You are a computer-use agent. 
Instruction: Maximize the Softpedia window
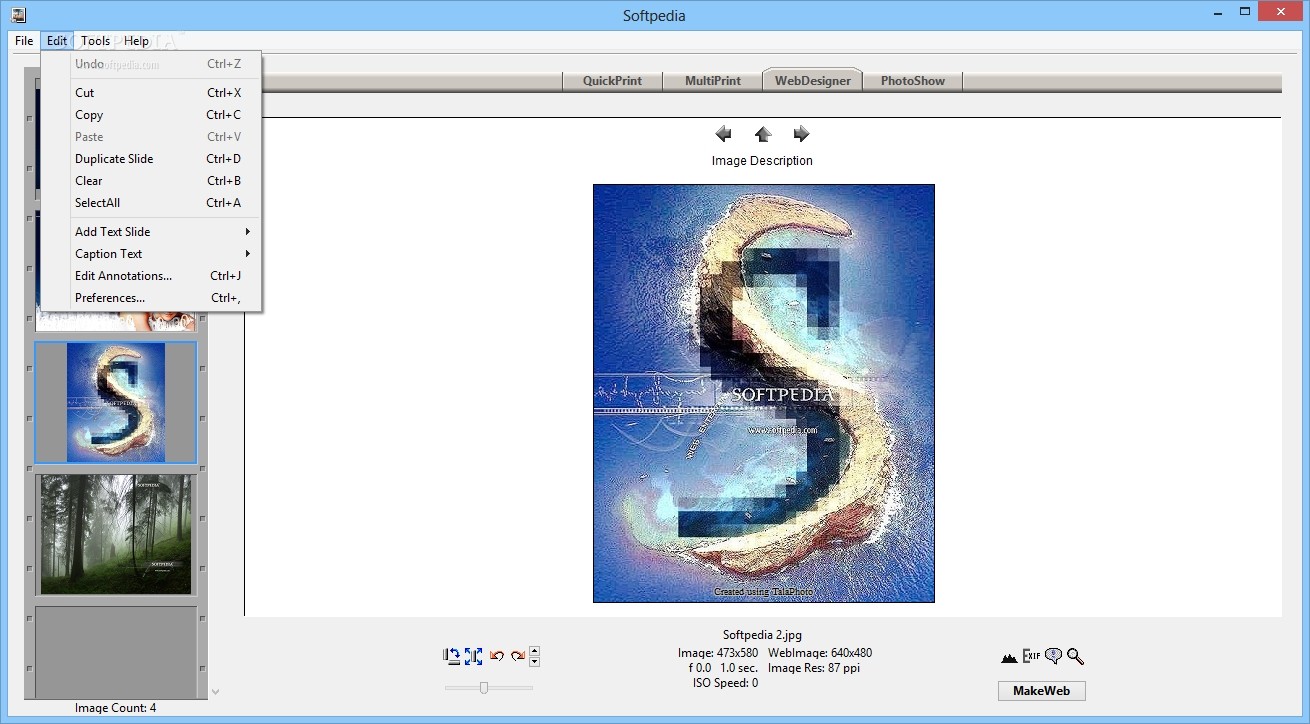point(1246,12)
